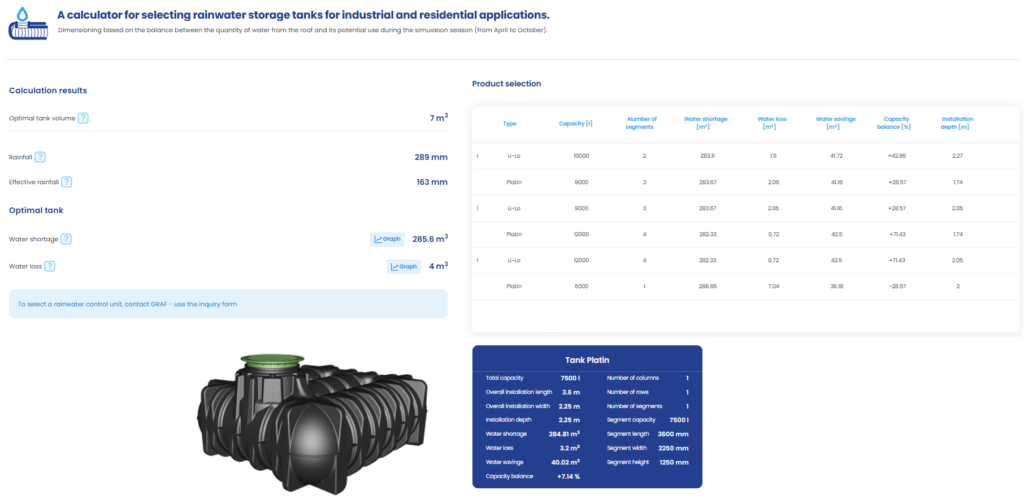This screenshot has height=503, width=1024.
Task: Click the Tank Platin panel title
Action: (x=587, y=361)
